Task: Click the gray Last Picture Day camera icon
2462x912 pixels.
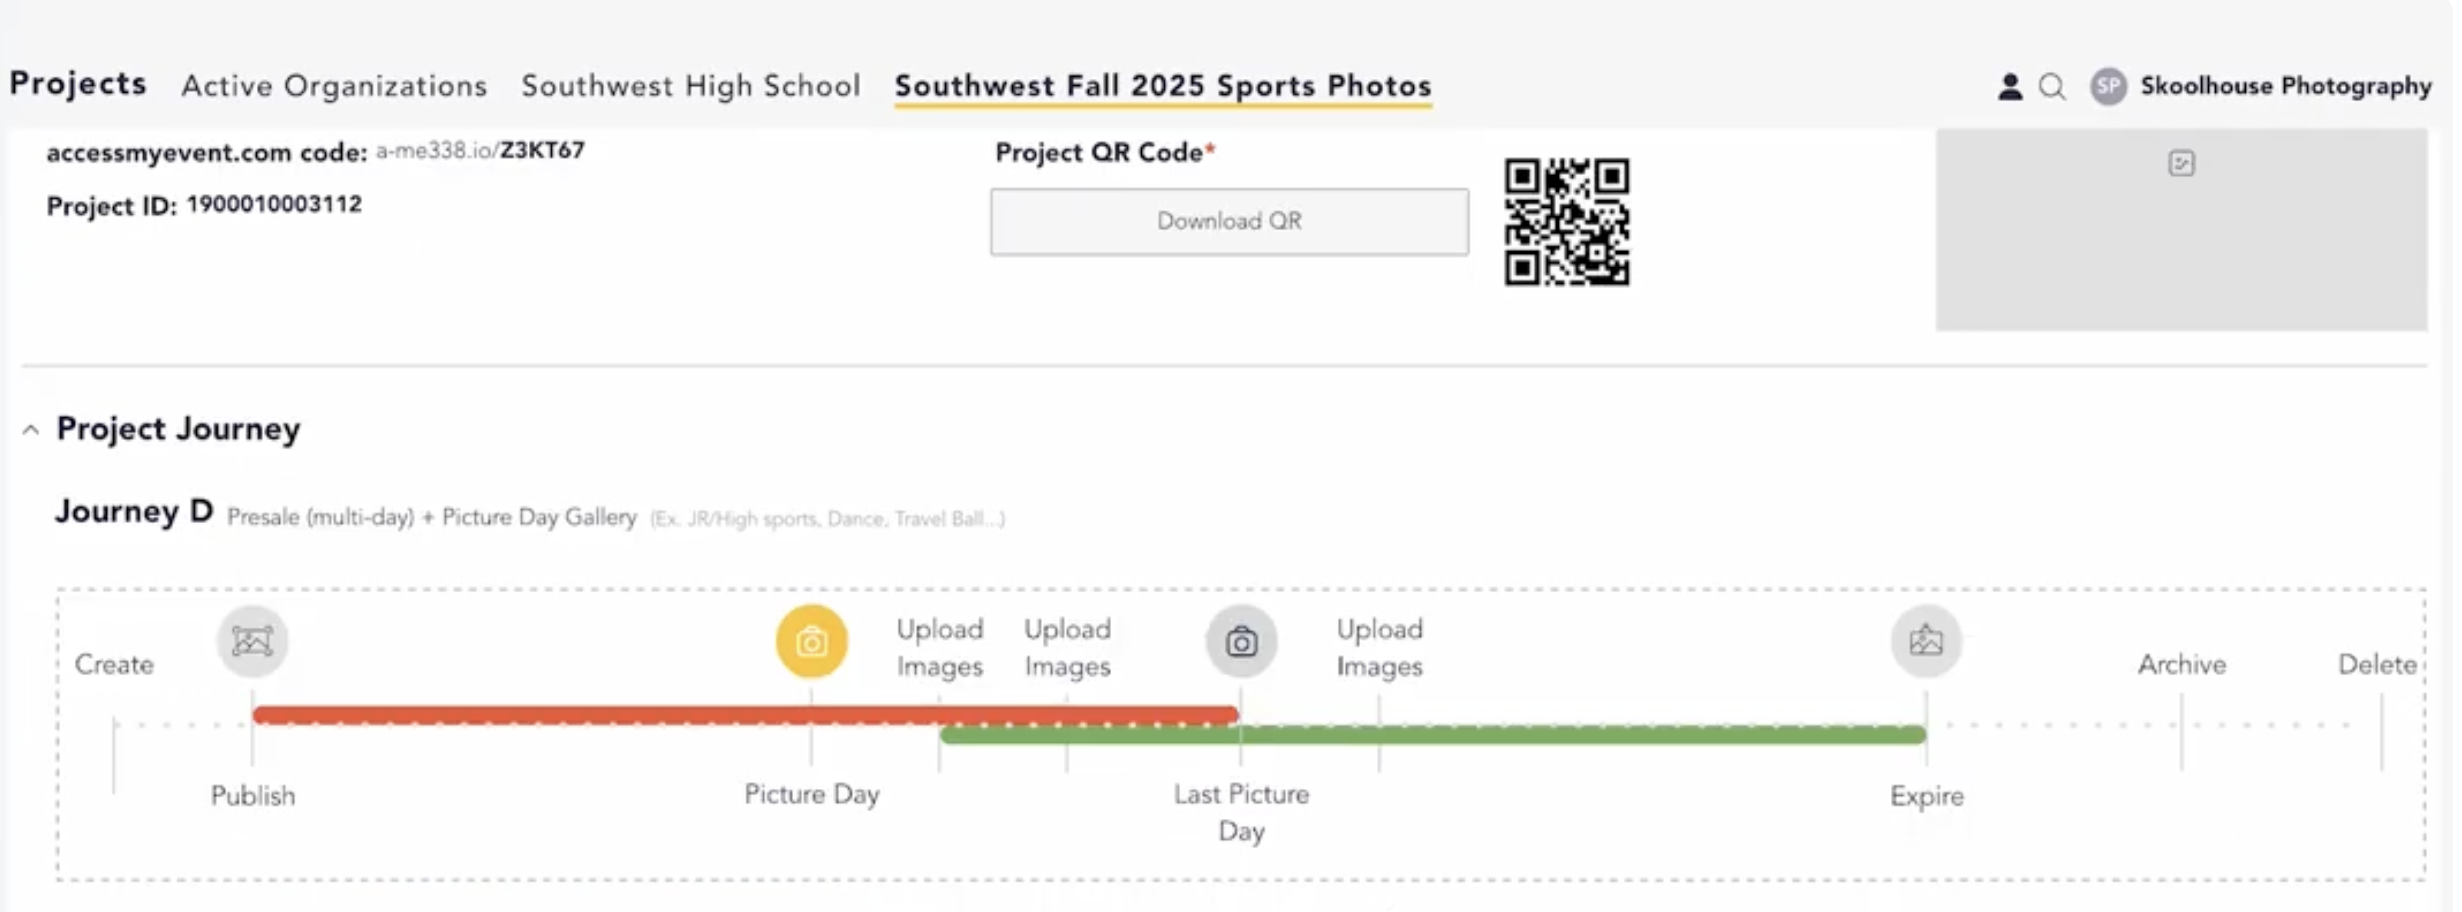Action: click(x=1241, y=641)
